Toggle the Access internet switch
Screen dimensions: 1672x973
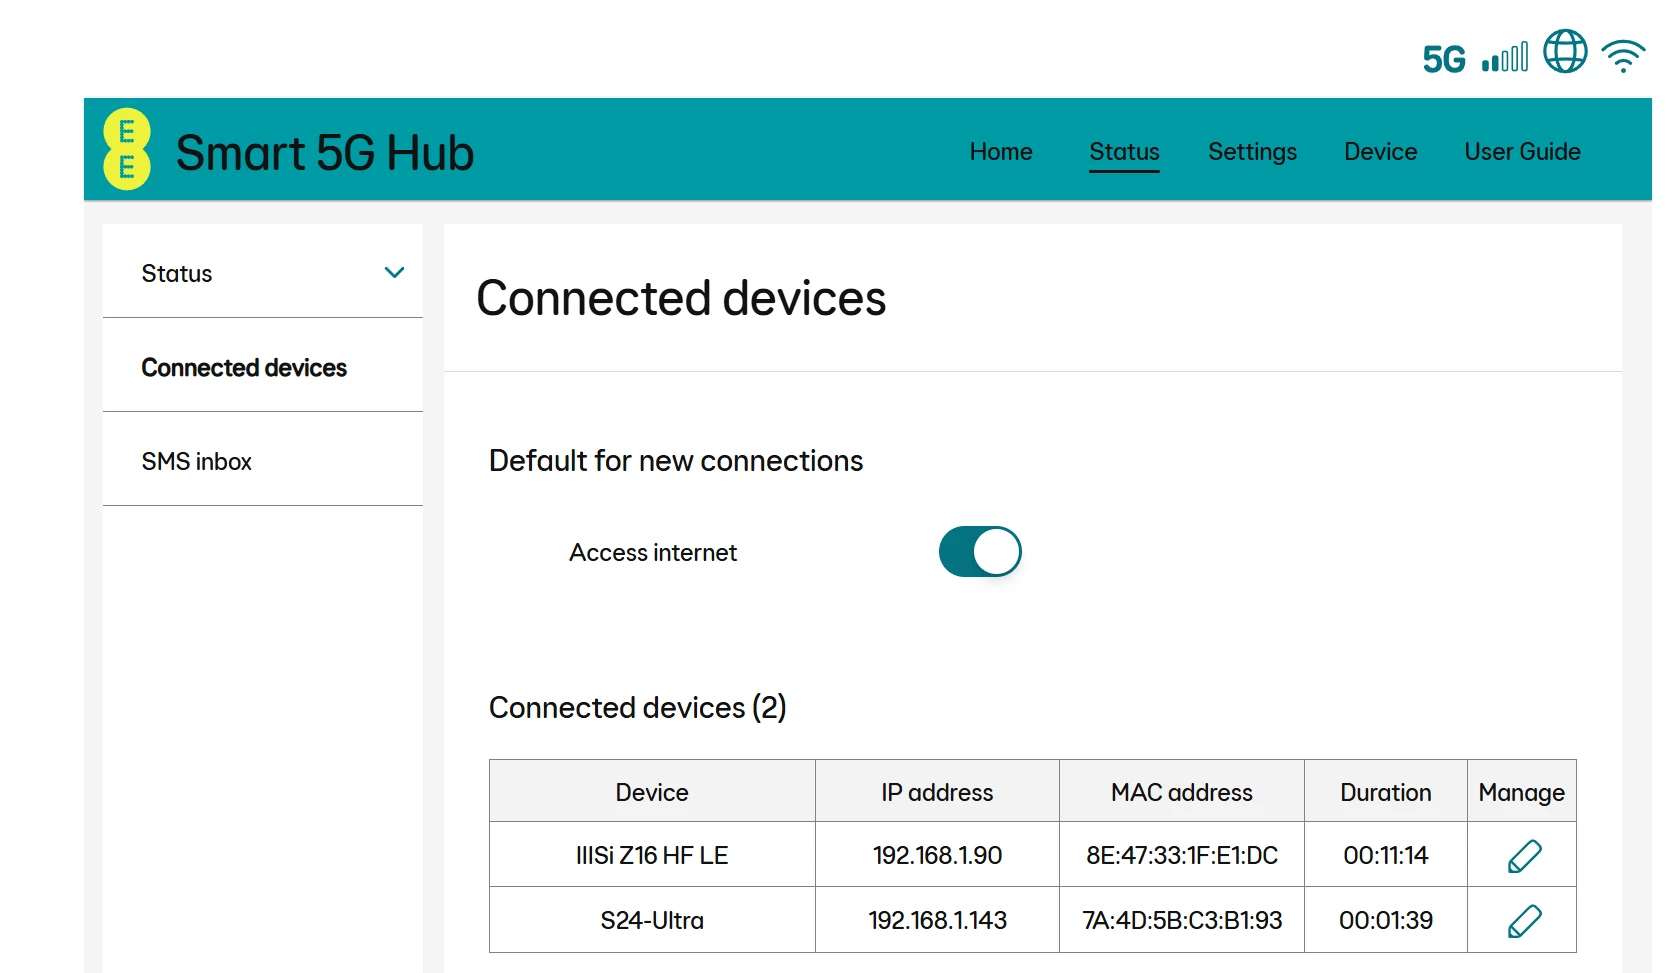pos(980,552)
